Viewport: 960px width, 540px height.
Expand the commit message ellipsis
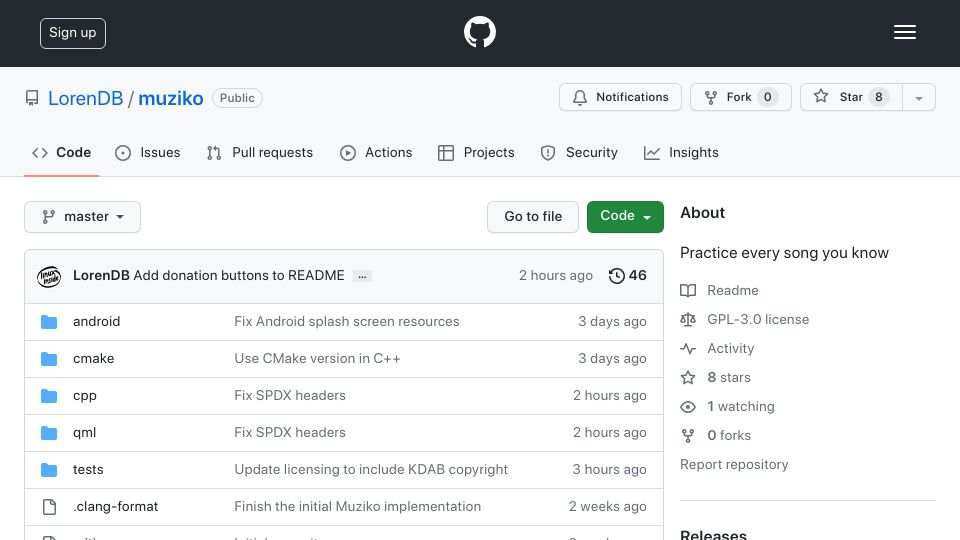click(x=362, y=276)
